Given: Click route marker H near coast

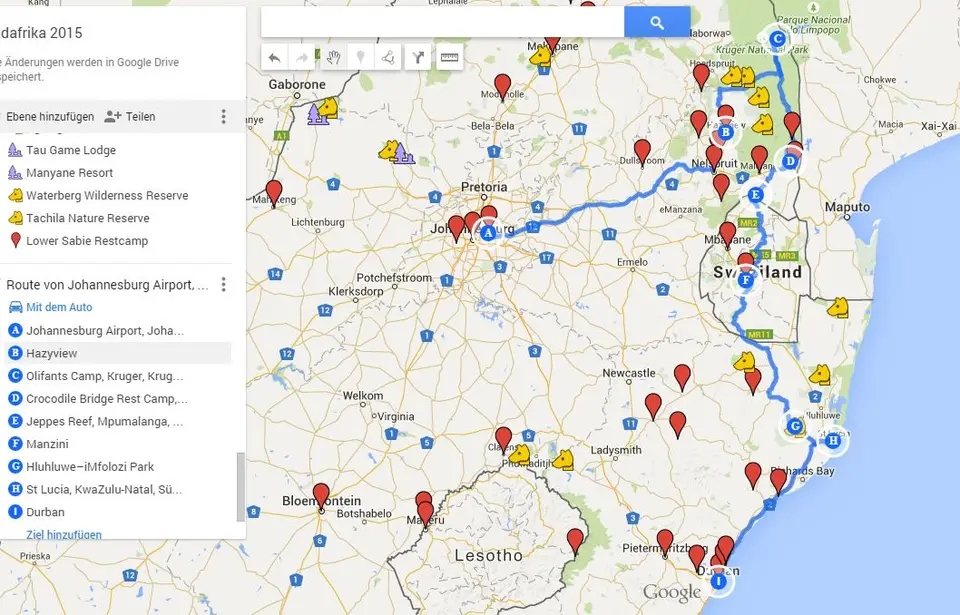Looking at the screenshot, I should pyautogui.click(x=833, y=440).
